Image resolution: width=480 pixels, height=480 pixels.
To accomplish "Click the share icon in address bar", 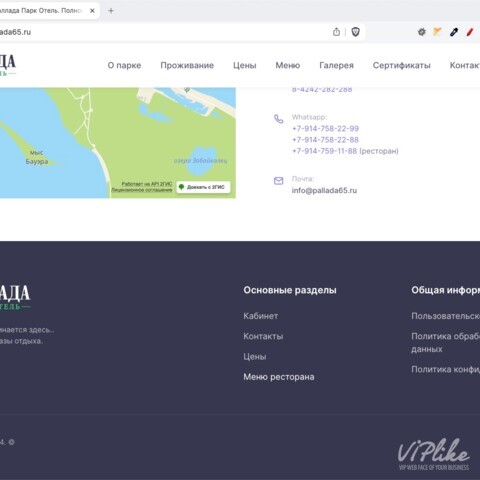I will tap(336, 32).
